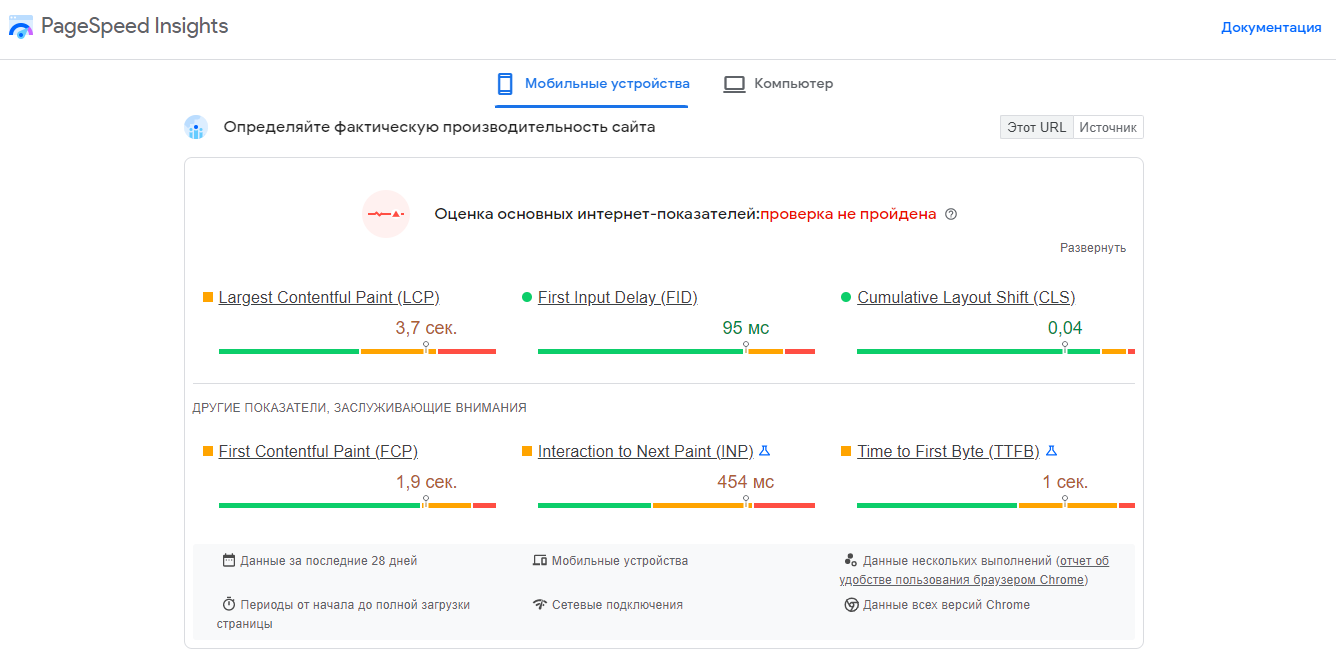Expand details via "Развернуть"
The image size is (1336, 651).
point(1092,248)
